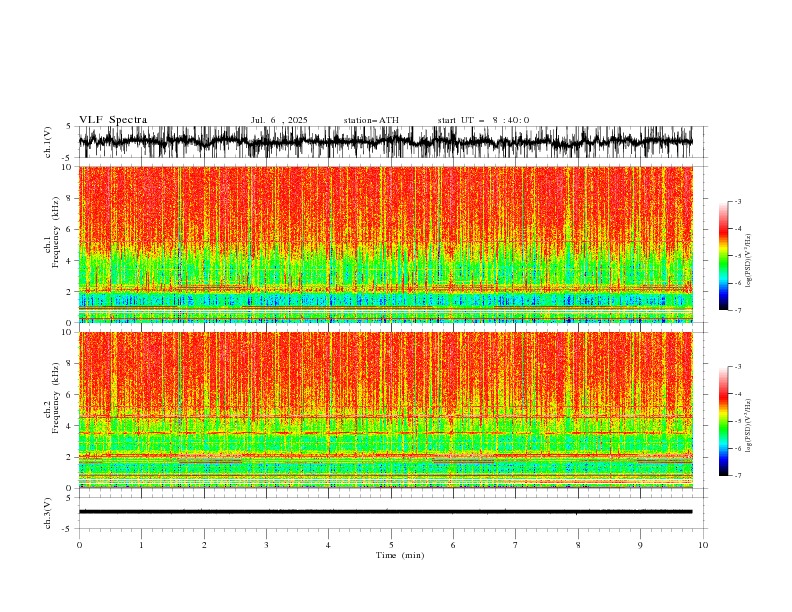Screen dimensions: 792x612
Task: Click the ch.2 frequency tick label "4"
Action: pos(69,426)
